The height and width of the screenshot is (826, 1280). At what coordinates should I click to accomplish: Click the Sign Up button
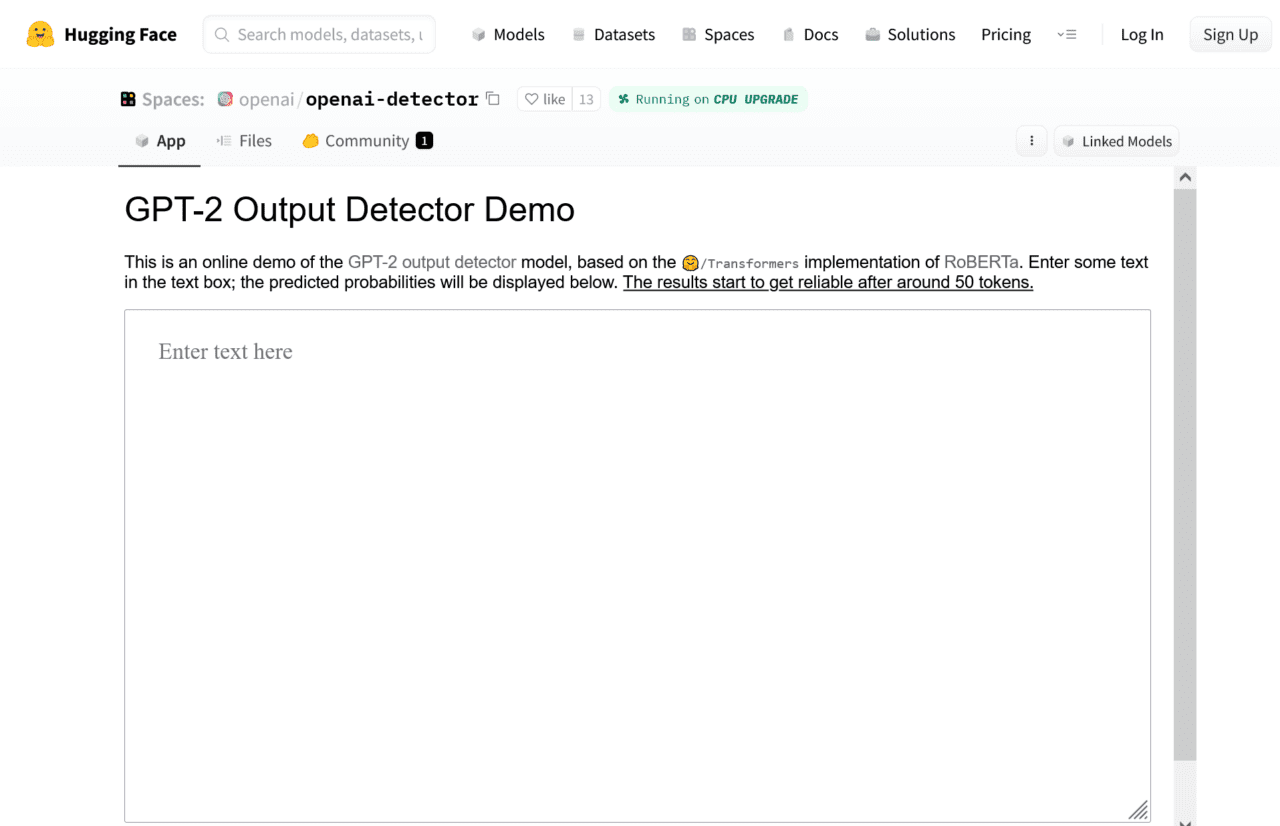(1230, 34)
